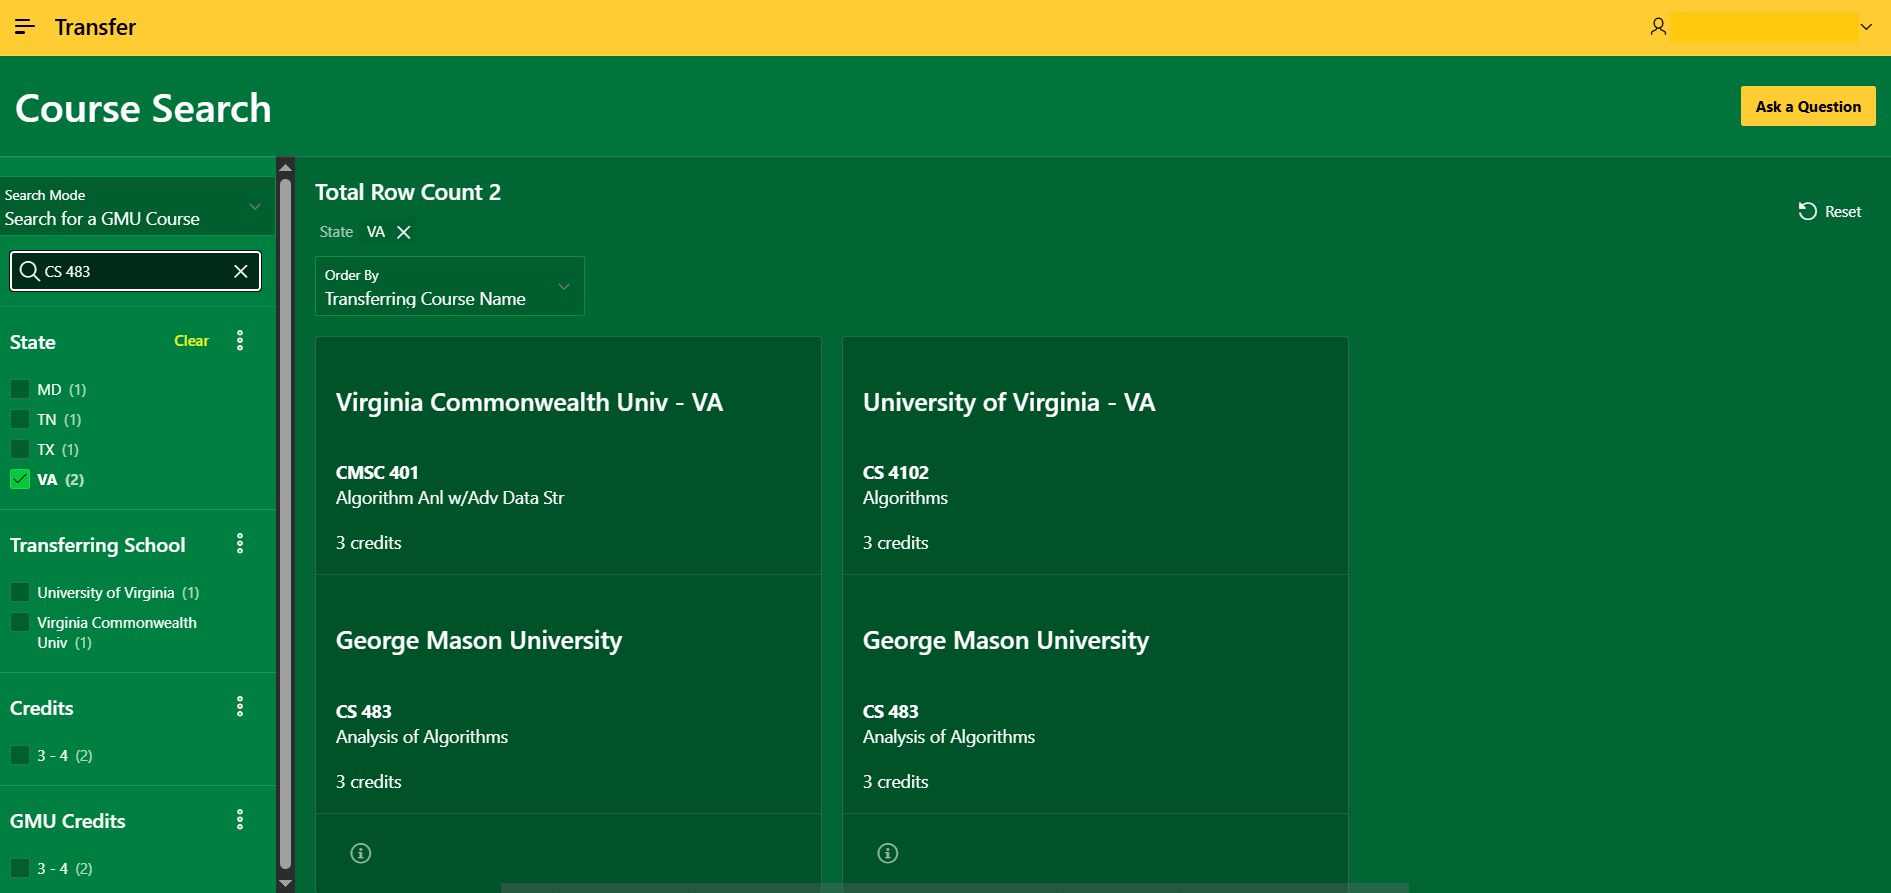Uncheck the VA state checkbox
The image size is (1891, 893).
coord(20,479)
